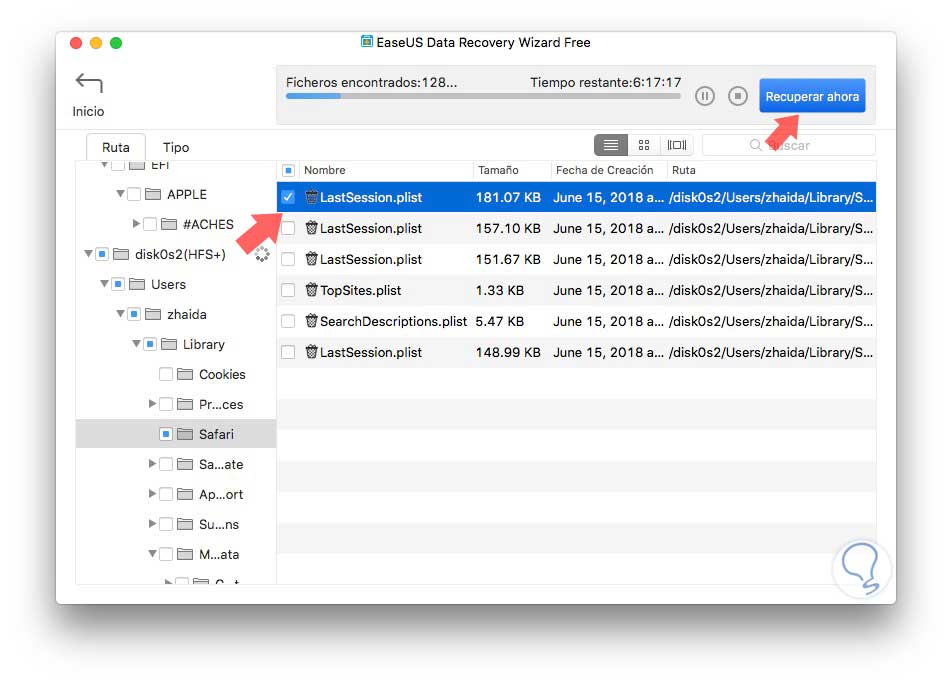This screenshot has height=684, width=952.
Task: Switch to the Tipo tab
Action: coord(176,147)
